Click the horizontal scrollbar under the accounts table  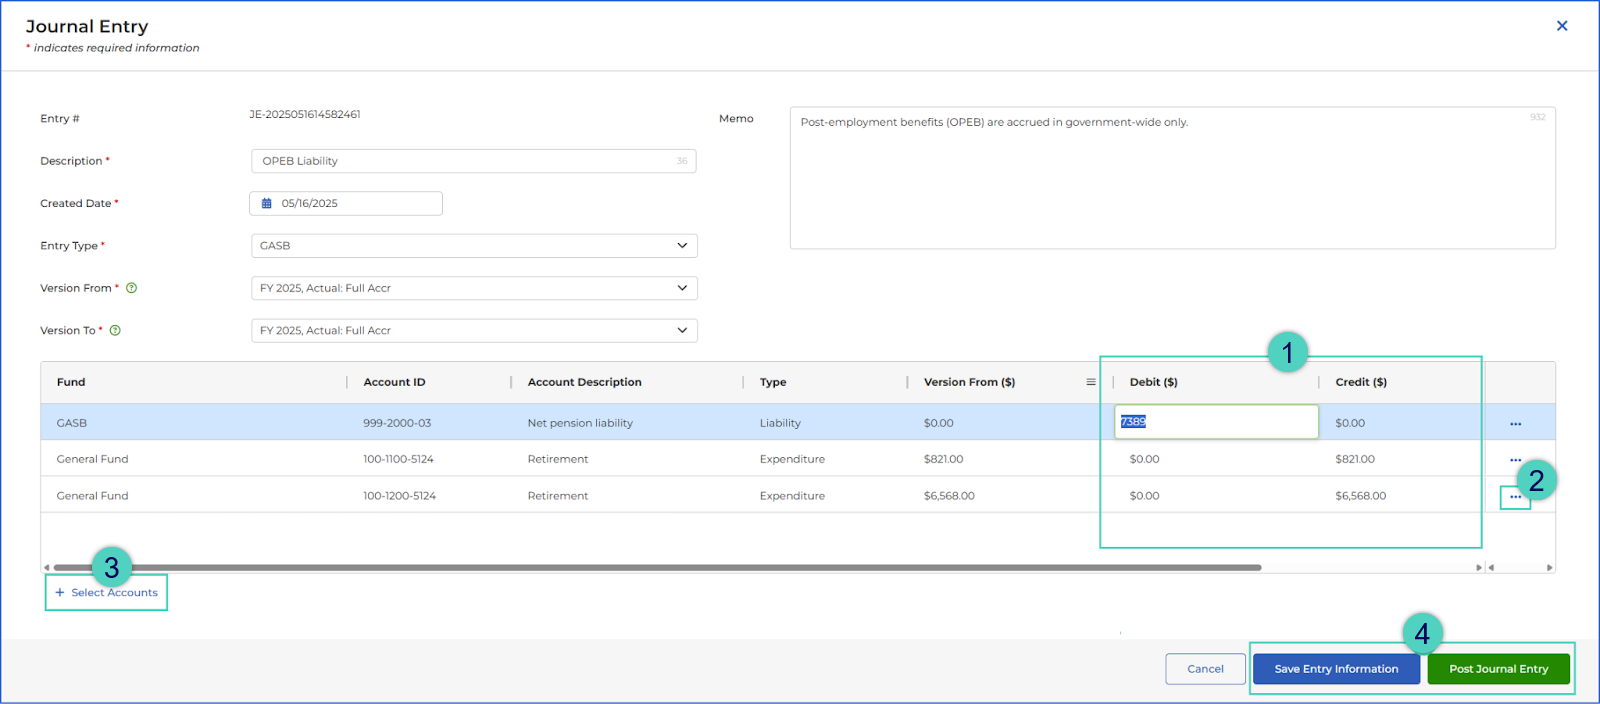(657, 567)
